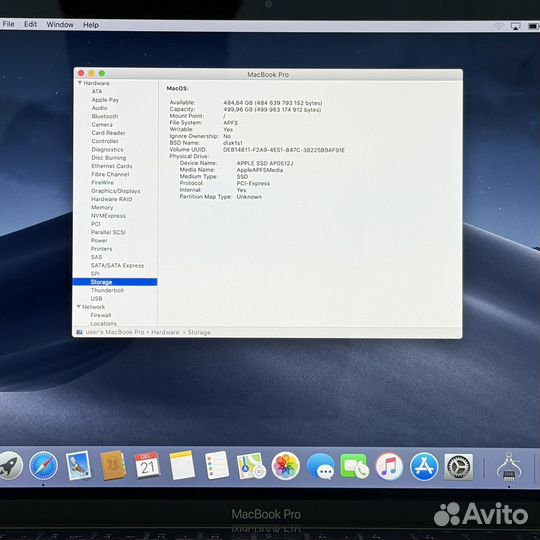Open the Mail stamp icon in dock

79,466
